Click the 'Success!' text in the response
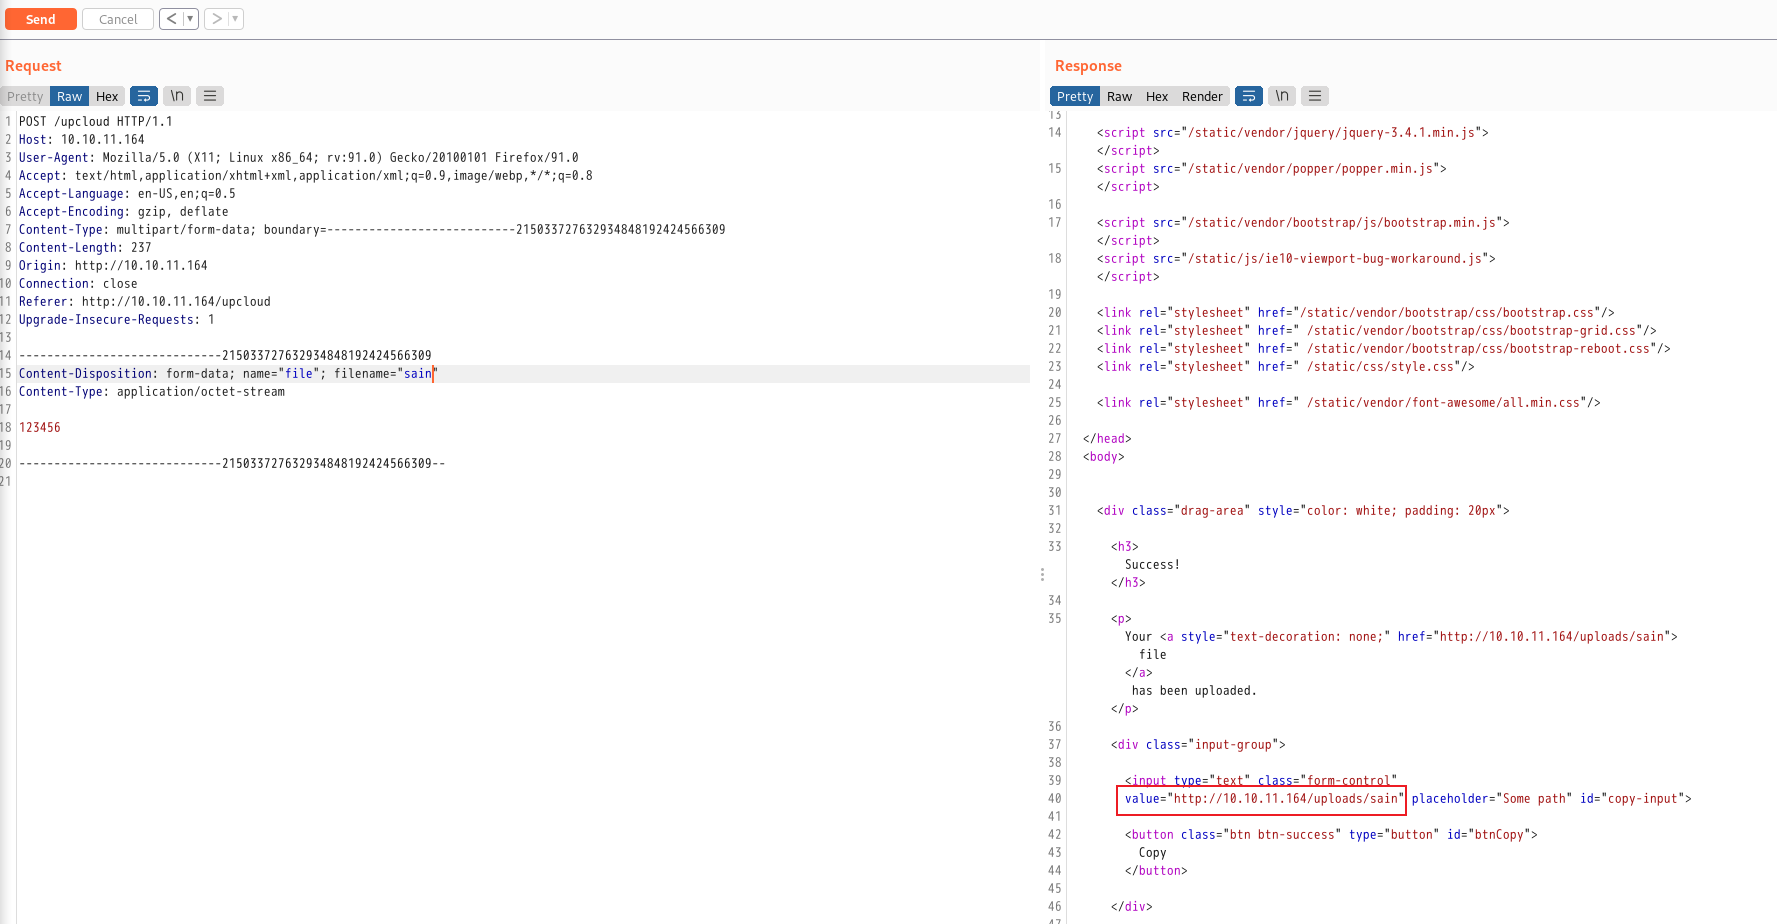1777x924 pixels. 1152,565
